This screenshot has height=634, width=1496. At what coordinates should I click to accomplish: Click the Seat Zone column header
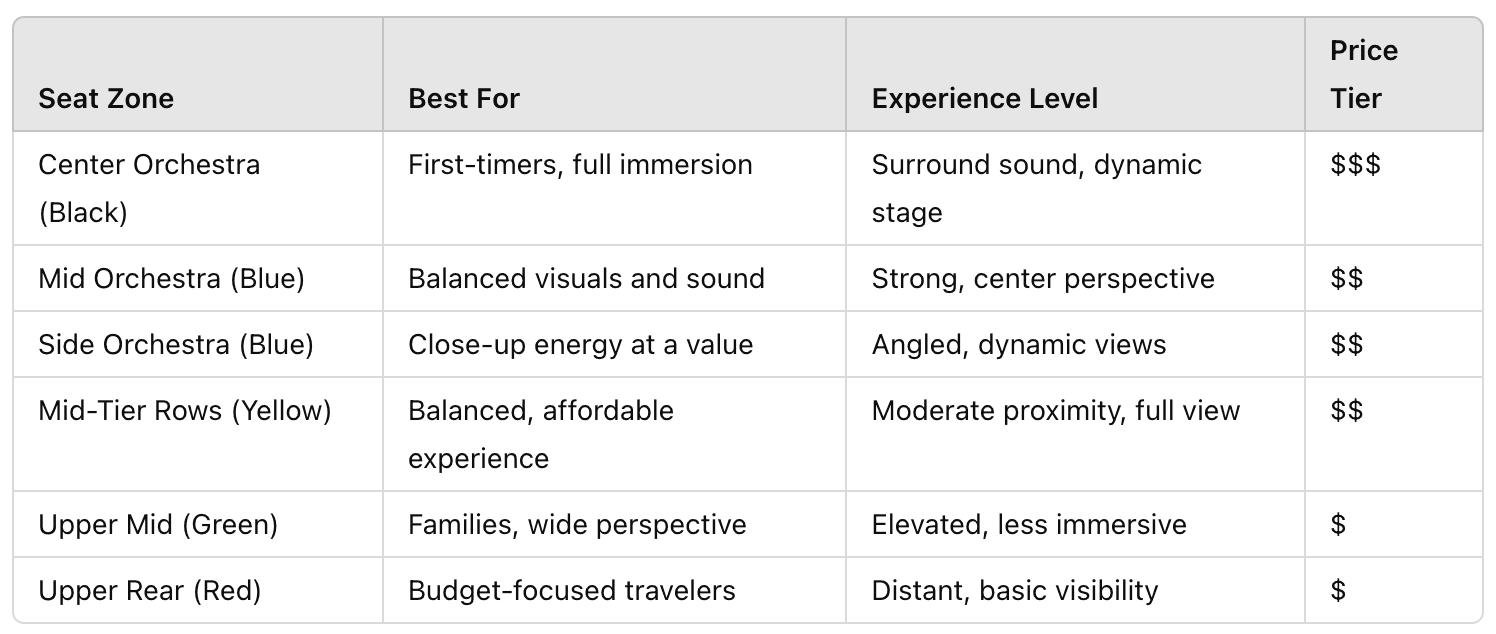tap(106, 98)
